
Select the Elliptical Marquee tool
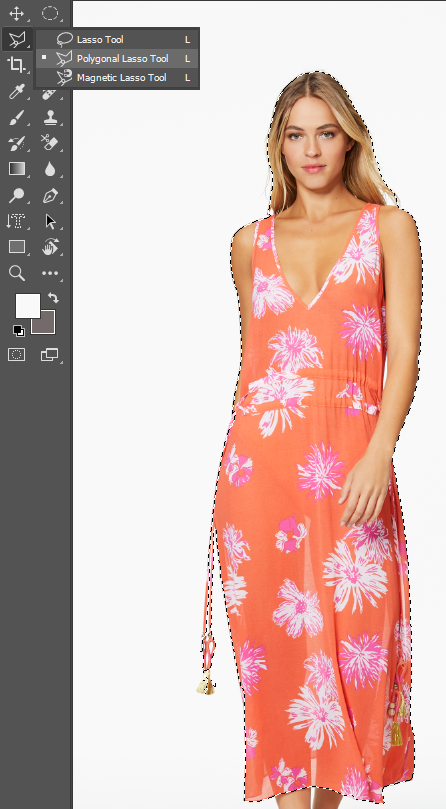coord(50,13)
